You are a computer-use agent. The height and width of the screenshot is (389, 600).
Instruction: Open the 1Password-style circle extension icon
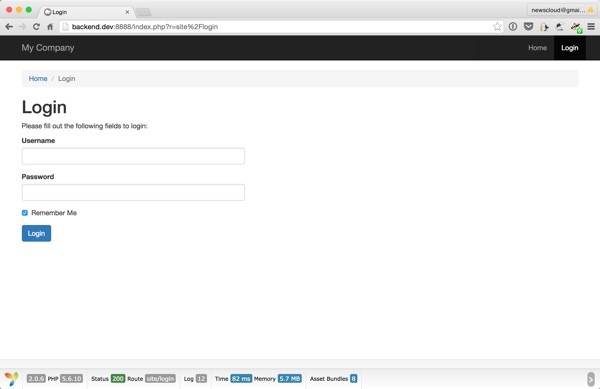pyautogui.click(x=513, y=26)
